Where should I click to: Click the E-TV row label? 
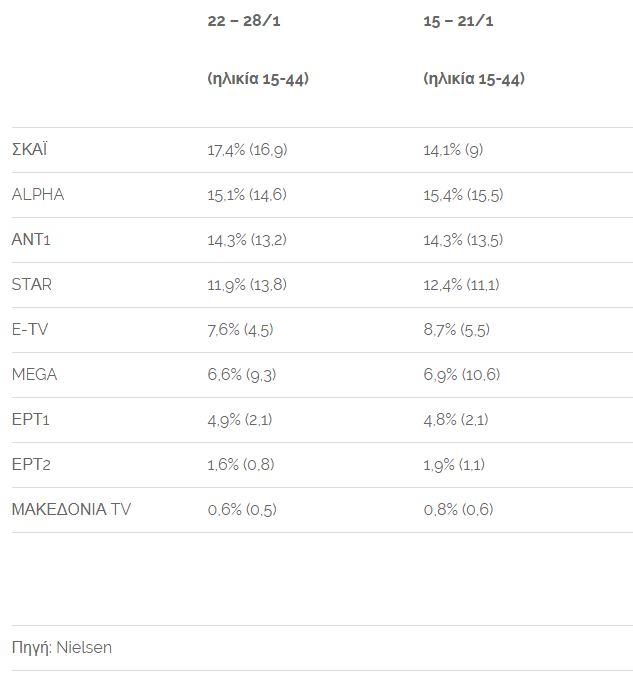(31, 330)
